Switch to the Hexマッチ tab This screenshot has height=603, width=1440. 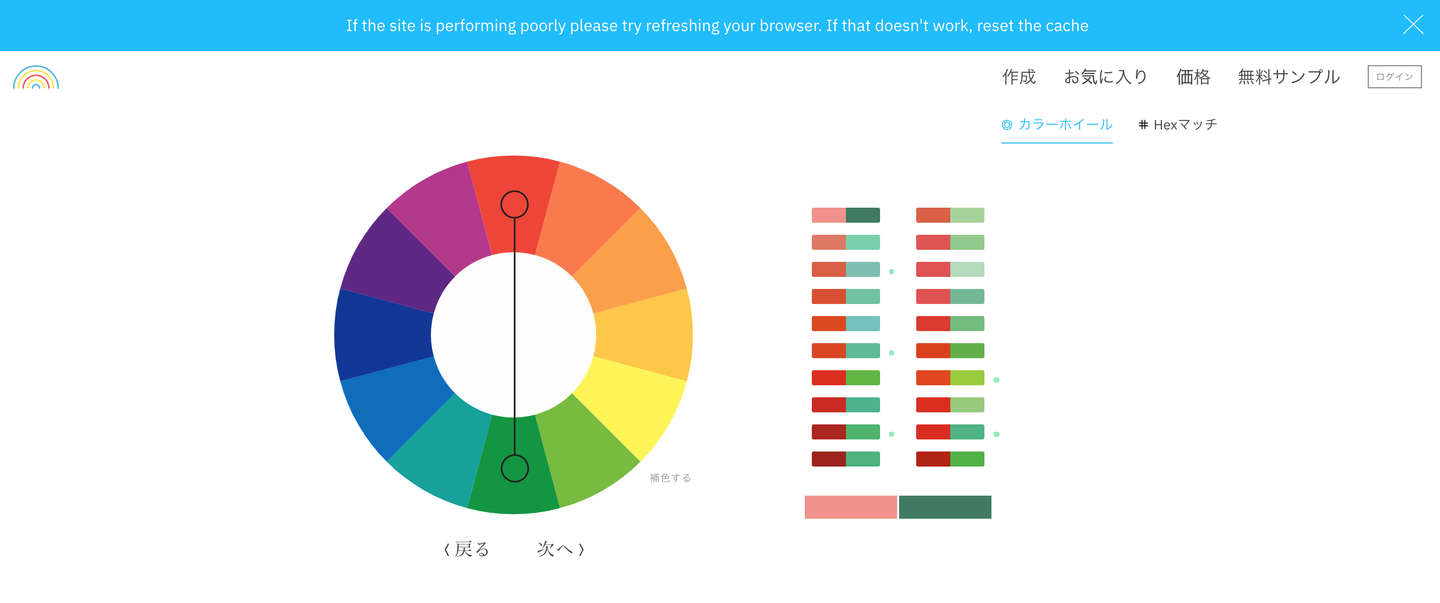[x=1178, y=125]
